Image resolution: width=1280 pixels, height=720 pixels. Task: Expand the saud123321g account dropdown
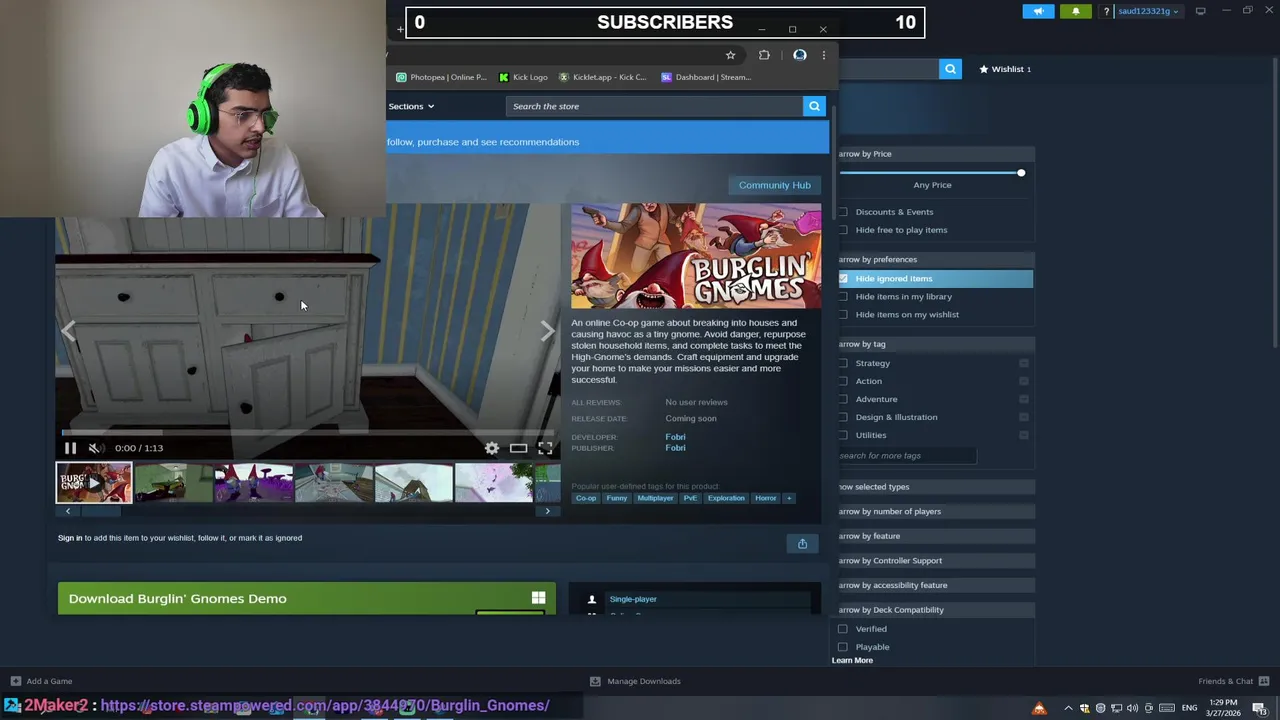point(1148,11)
